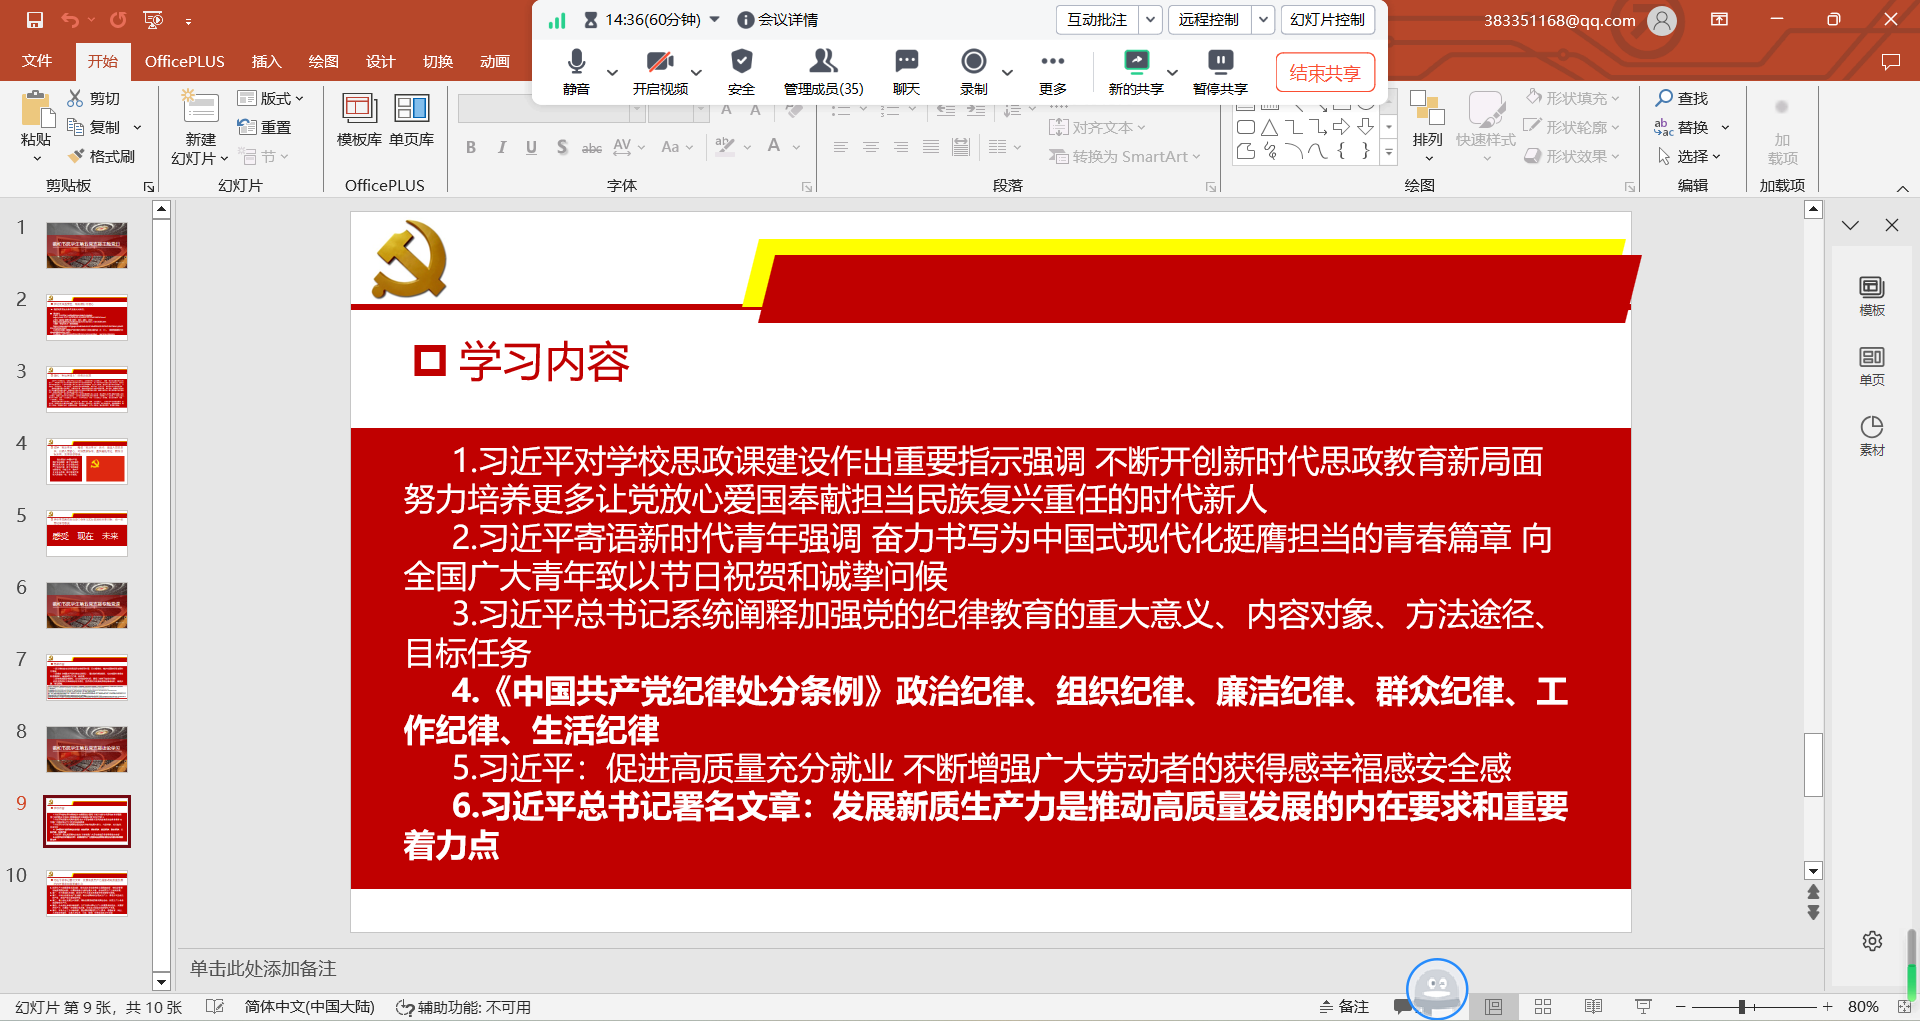This screenshot has width=1920, height=1021.
Task: Select slide 4 thumbnail in the panel
Action: [87, 461]
